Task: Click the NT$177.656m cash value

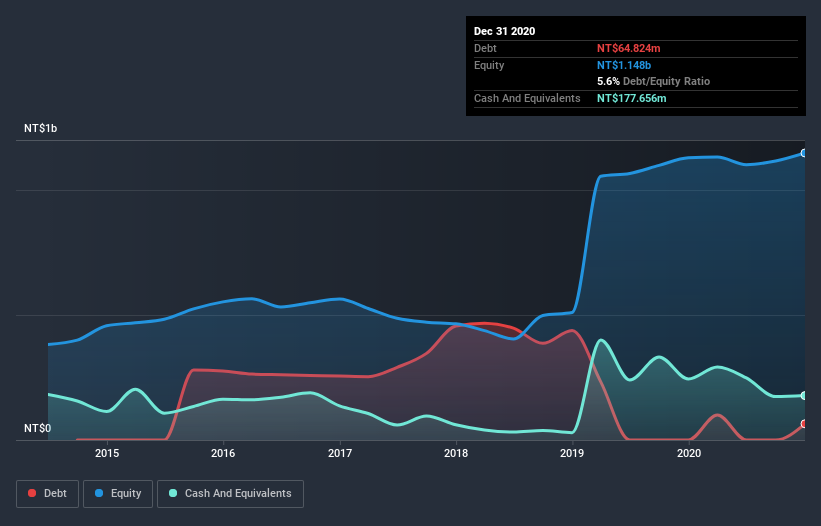Action: tap(631, 98)
